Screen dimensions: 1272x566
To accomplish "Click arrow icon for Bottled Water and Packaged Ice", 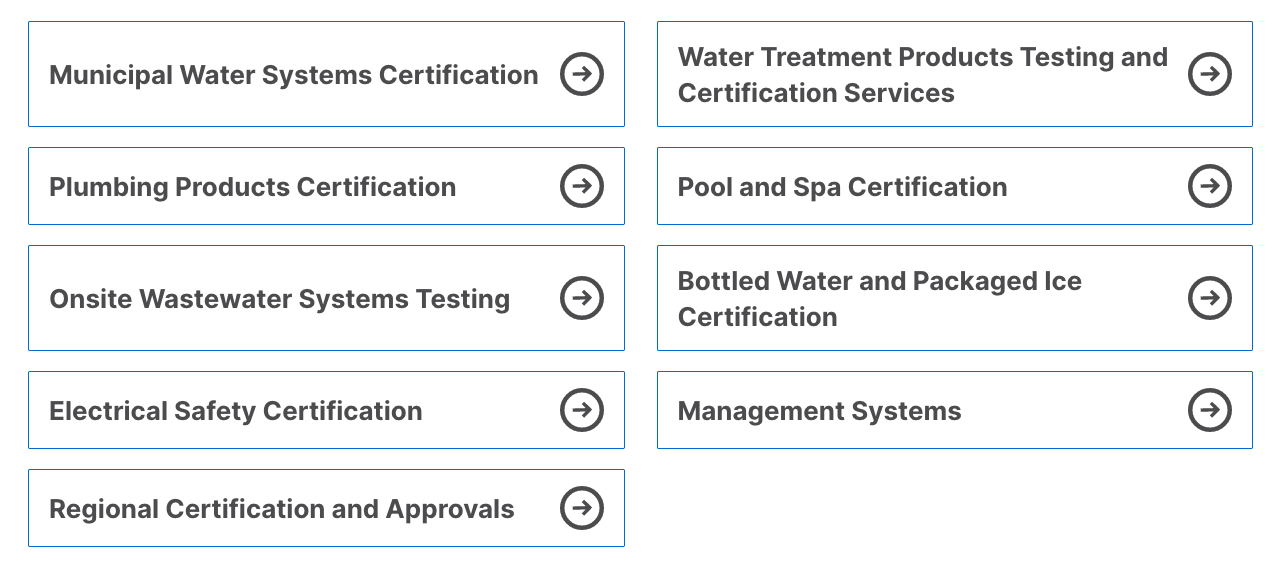I will tap(1210, 298).
